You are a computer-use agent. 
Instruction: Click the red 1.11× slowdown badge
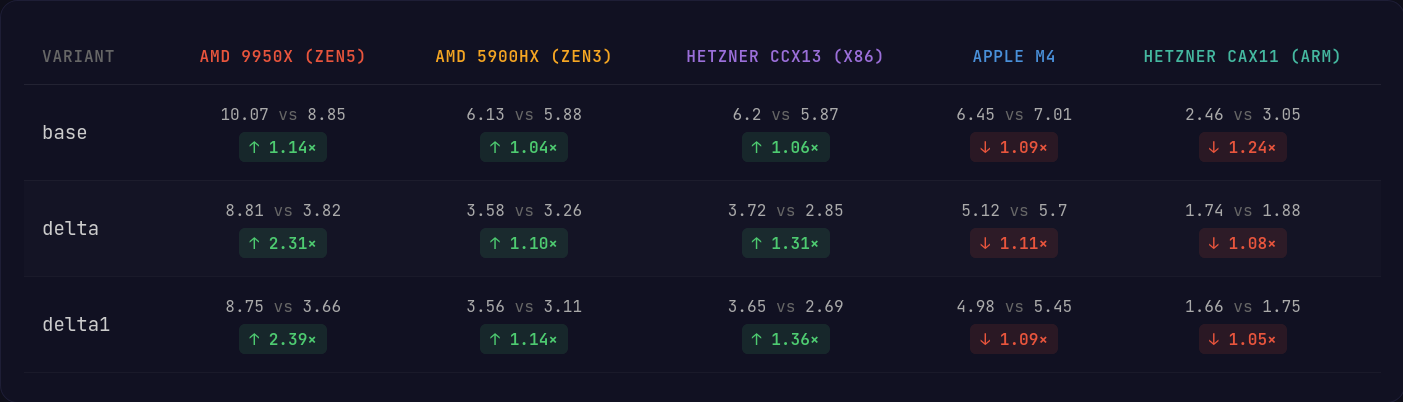pos(1013,244)
